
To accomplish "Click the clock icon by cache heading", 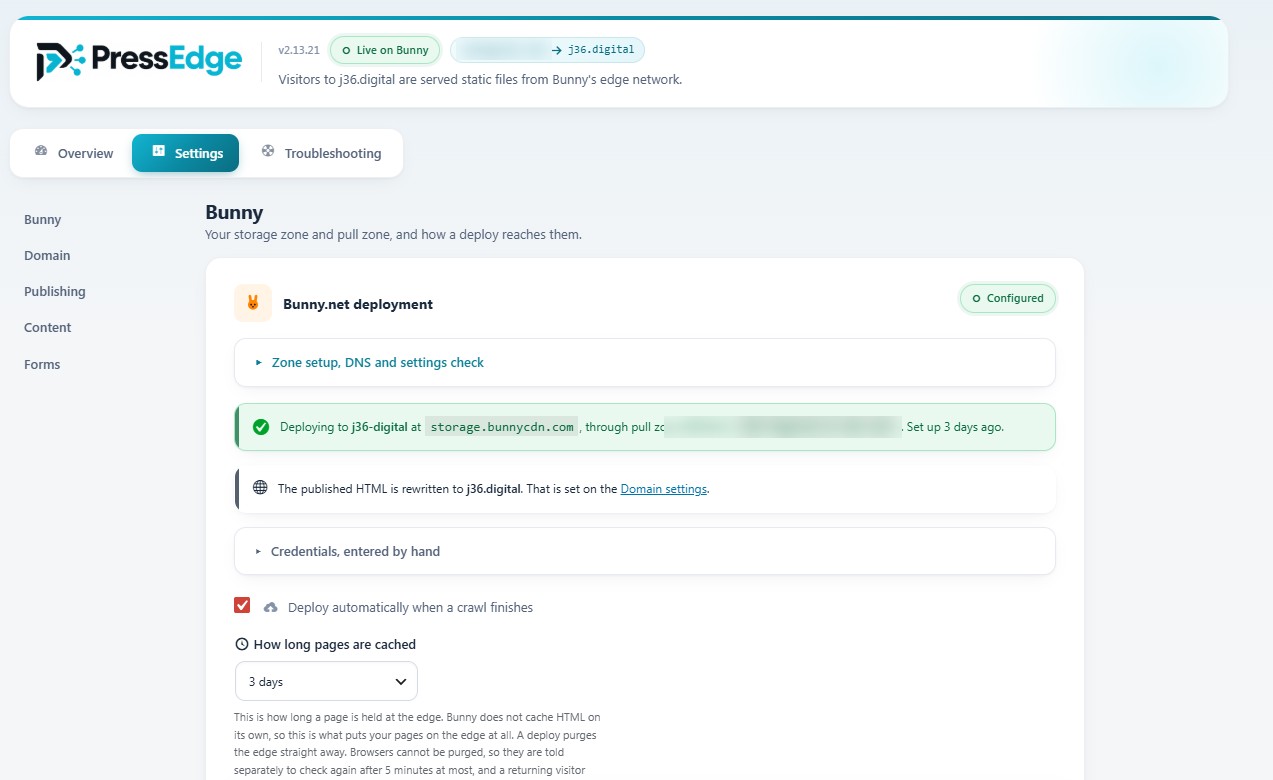I will pyautogui.click(x=241, y=644).
